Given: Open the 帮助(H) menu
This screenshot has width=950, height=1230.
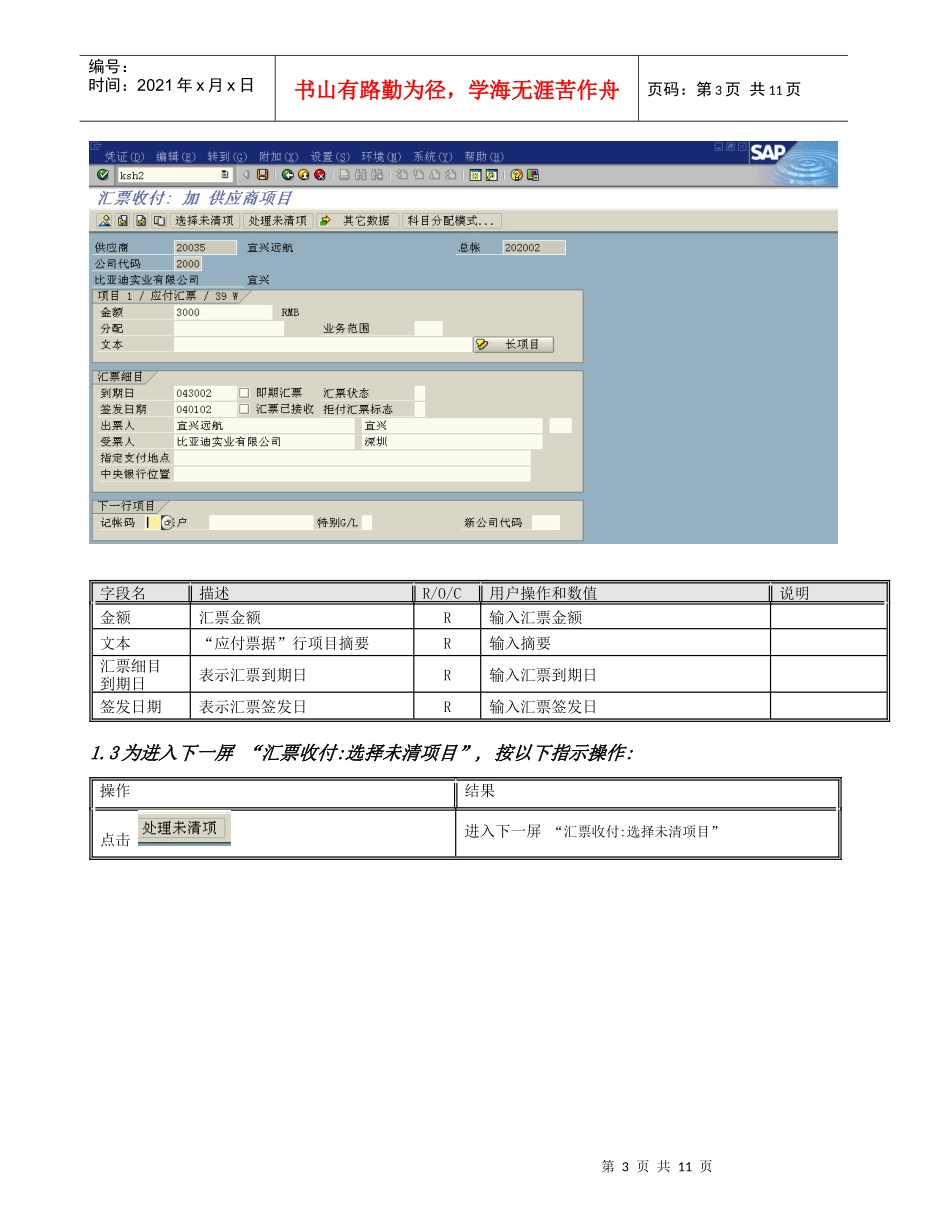Looking at the screenshot, I should point(484,157).
